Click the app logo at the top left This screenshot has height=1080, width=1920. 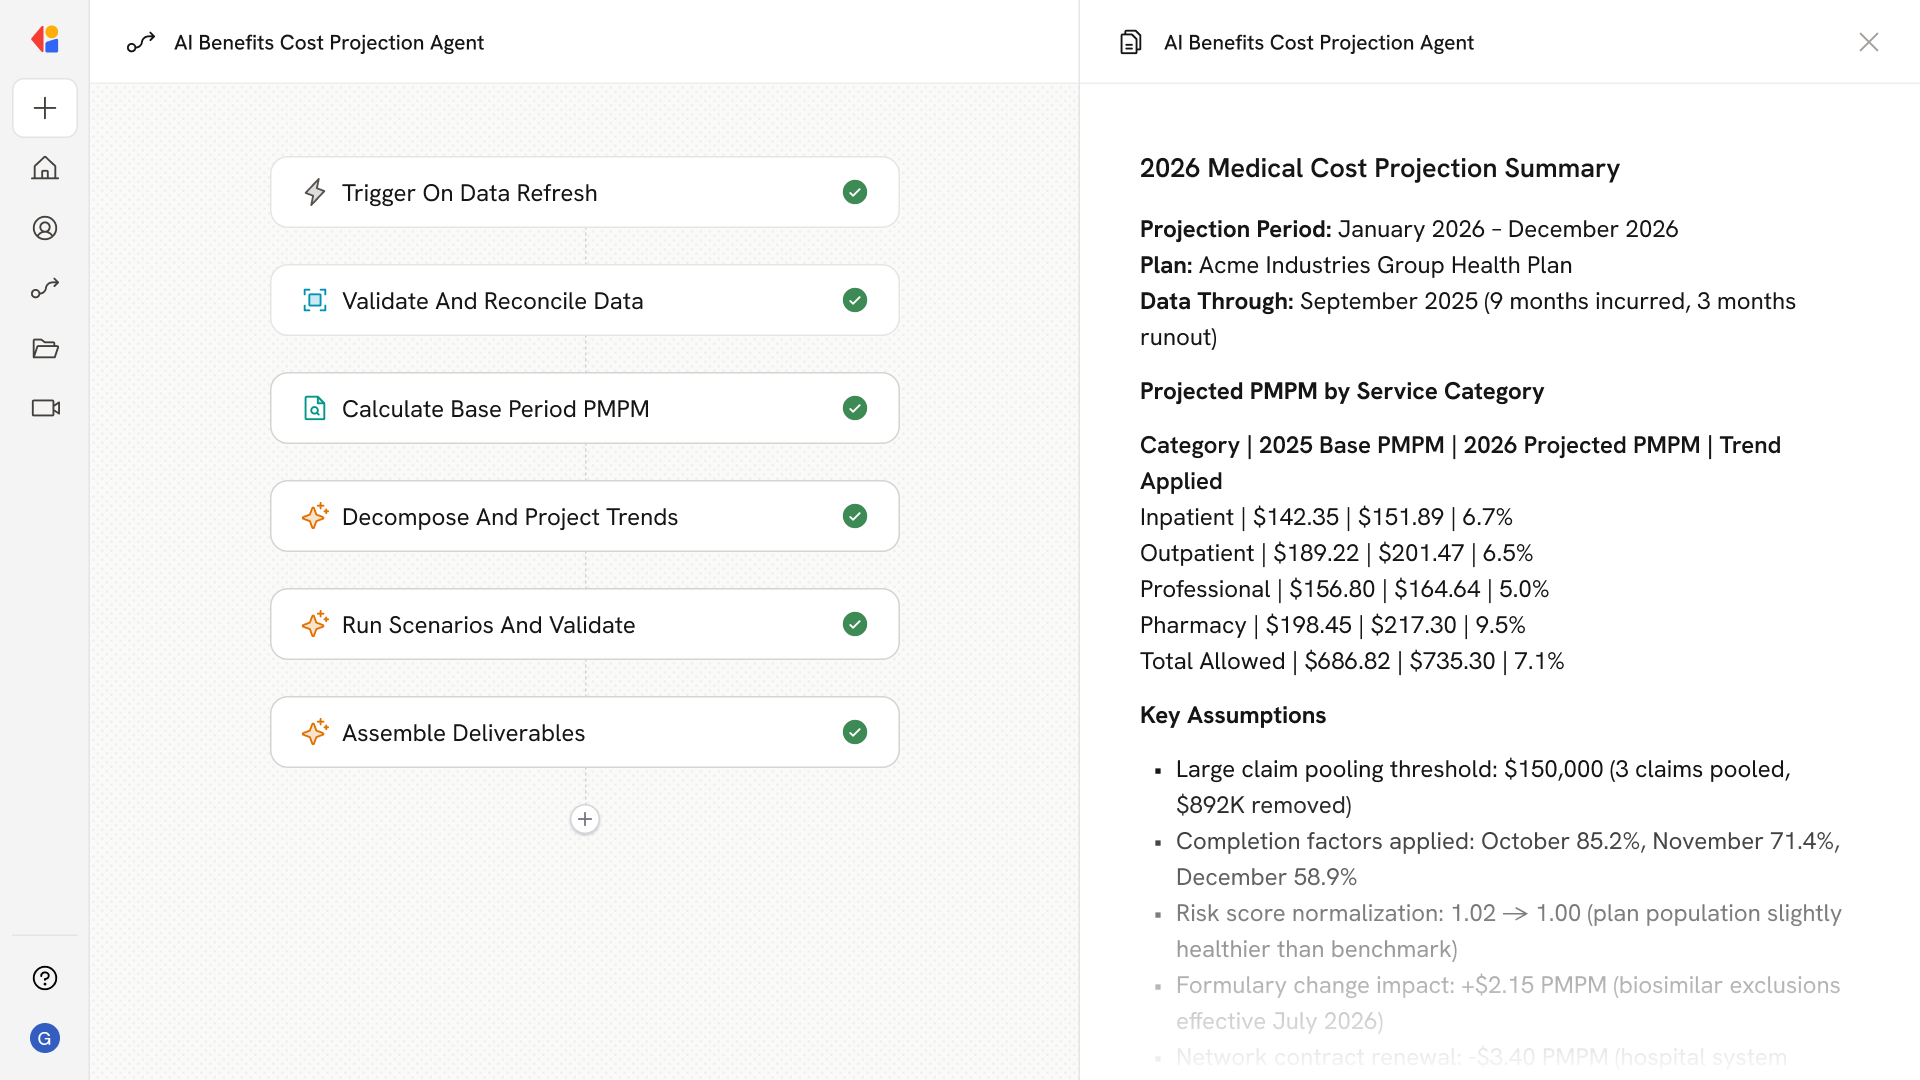(x=45, y=40)
